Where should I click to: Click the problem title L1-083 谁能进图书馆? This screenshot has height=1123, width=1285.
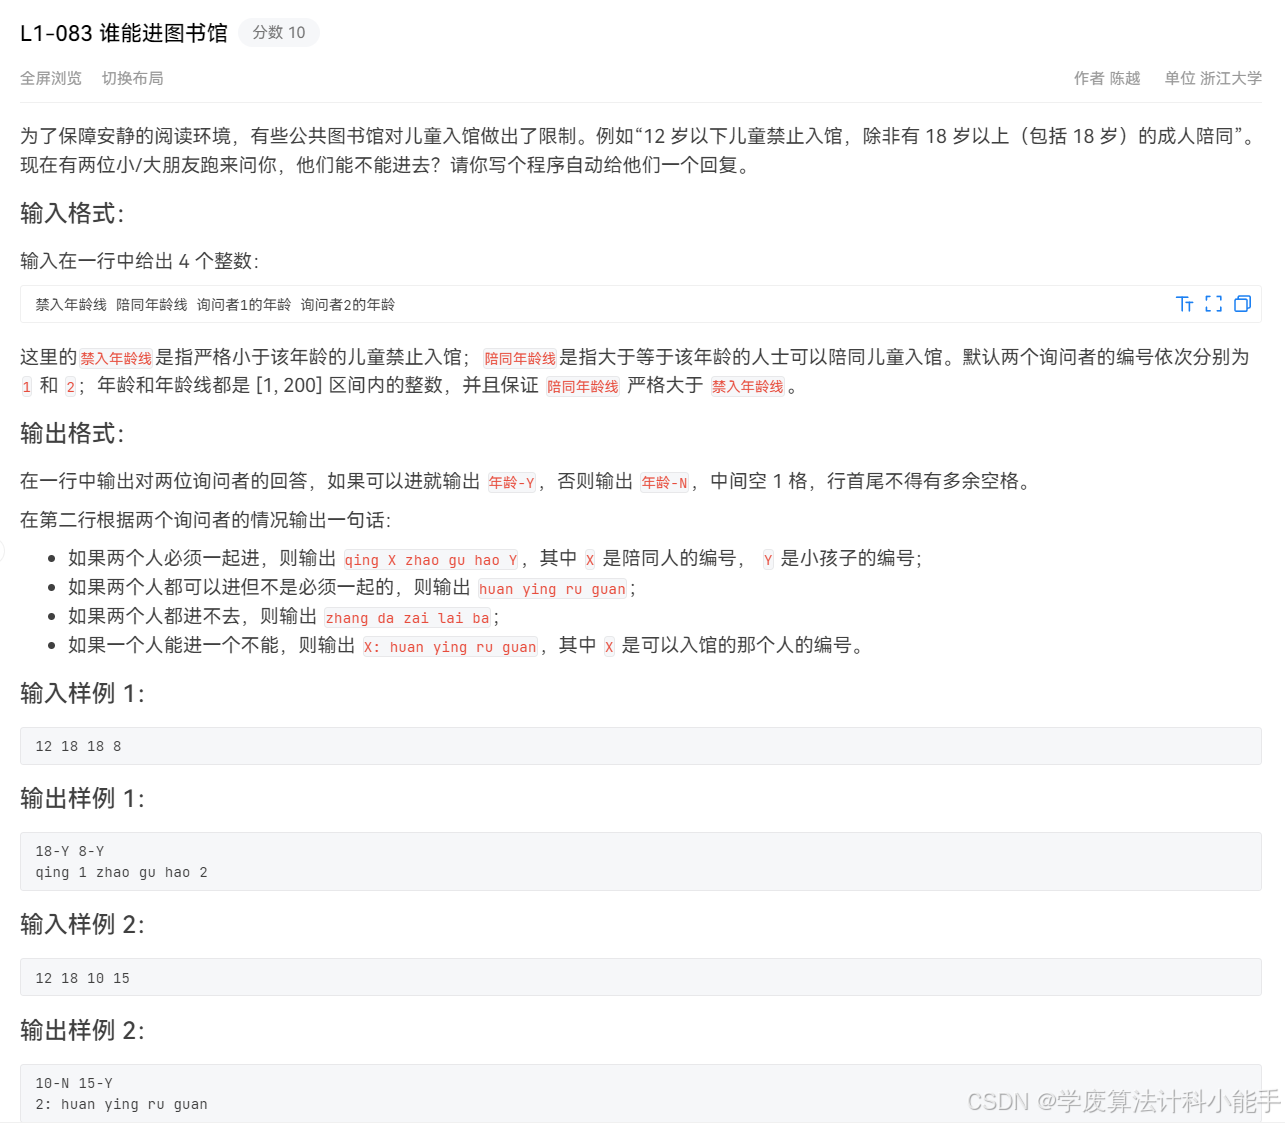tap(123, 32)
